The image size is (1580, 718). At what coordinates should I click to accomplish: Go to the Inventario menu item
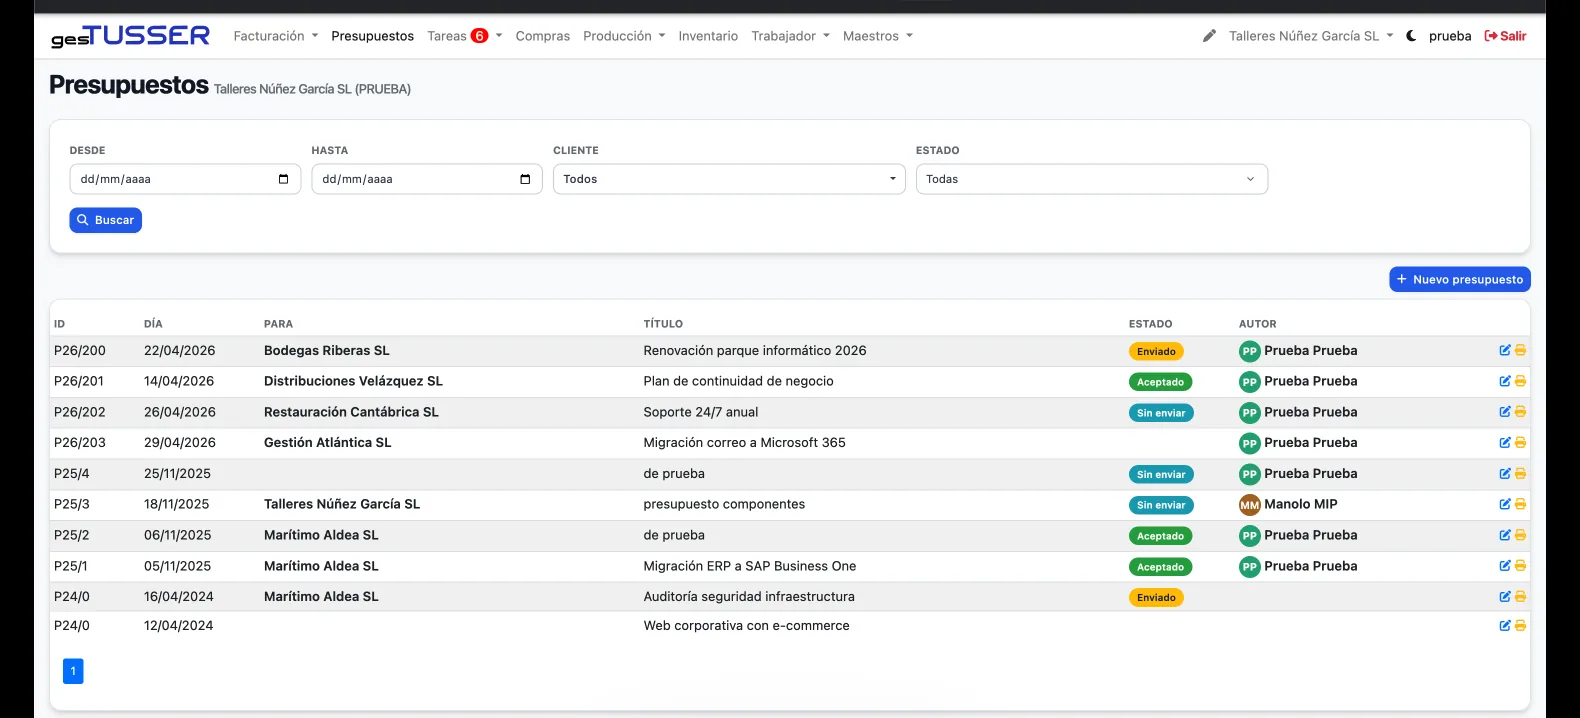tap(708, 36)
